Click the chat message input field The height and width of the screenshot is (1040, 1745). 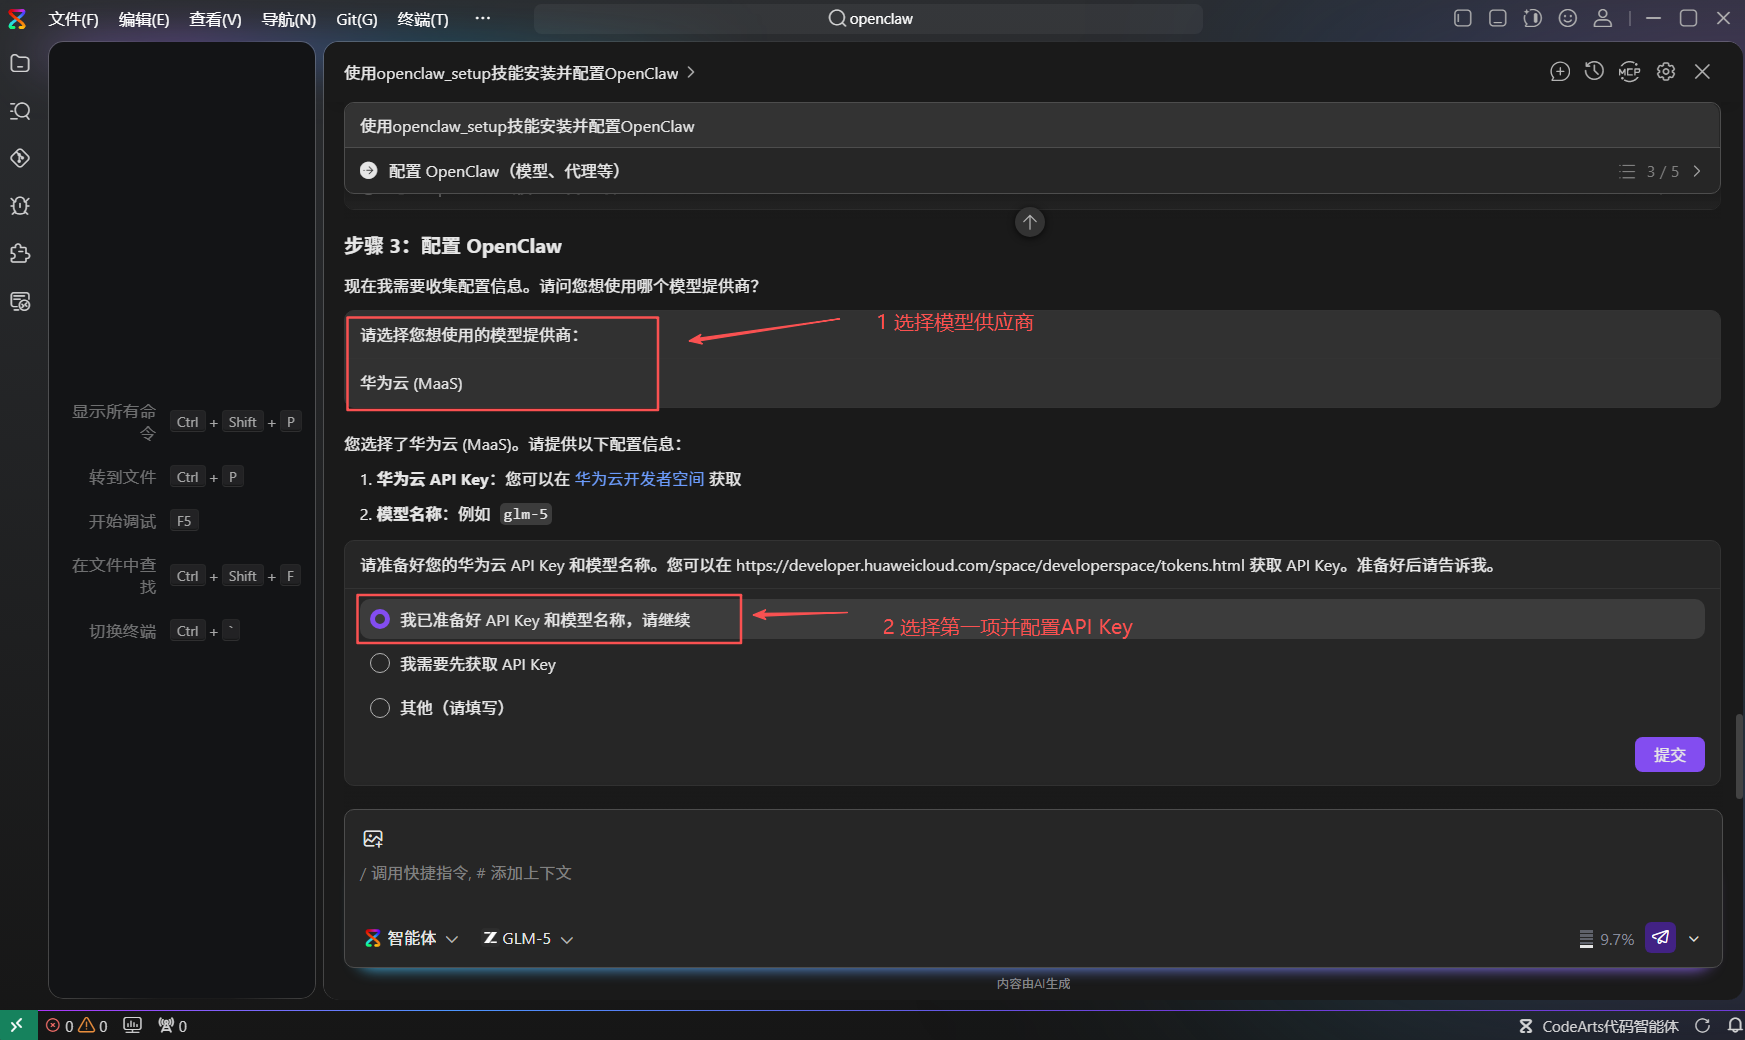point(1032,873)
